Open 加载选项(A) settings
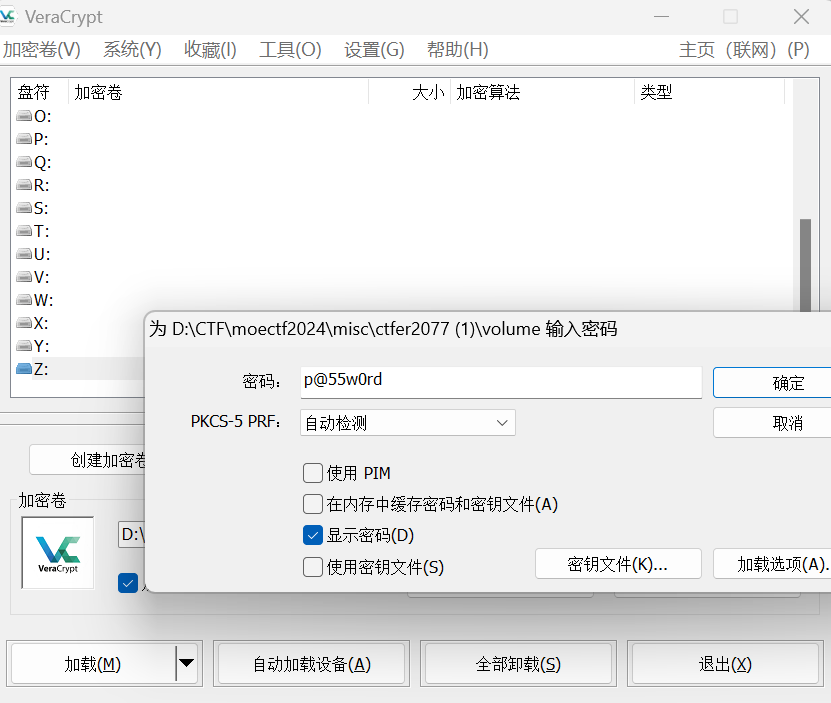 [772, 564]
